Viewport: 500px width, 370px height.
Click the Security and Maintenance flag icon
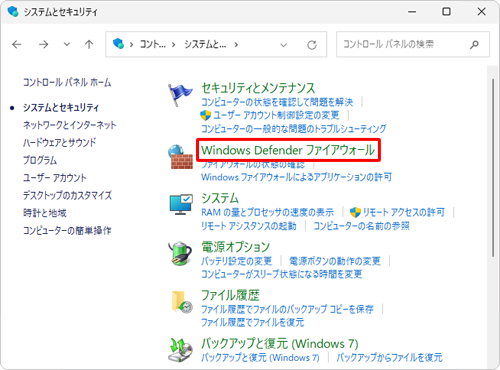coord(180,95)
